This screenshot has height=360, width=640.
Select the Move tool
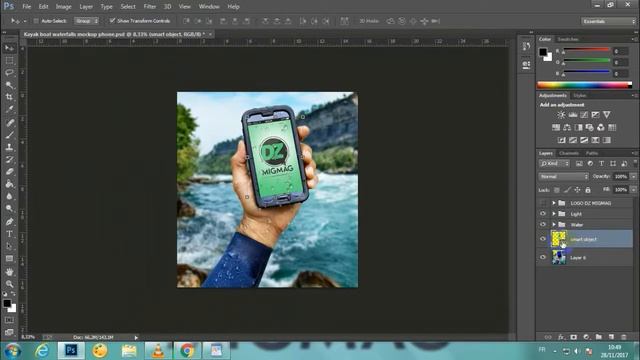9,48
